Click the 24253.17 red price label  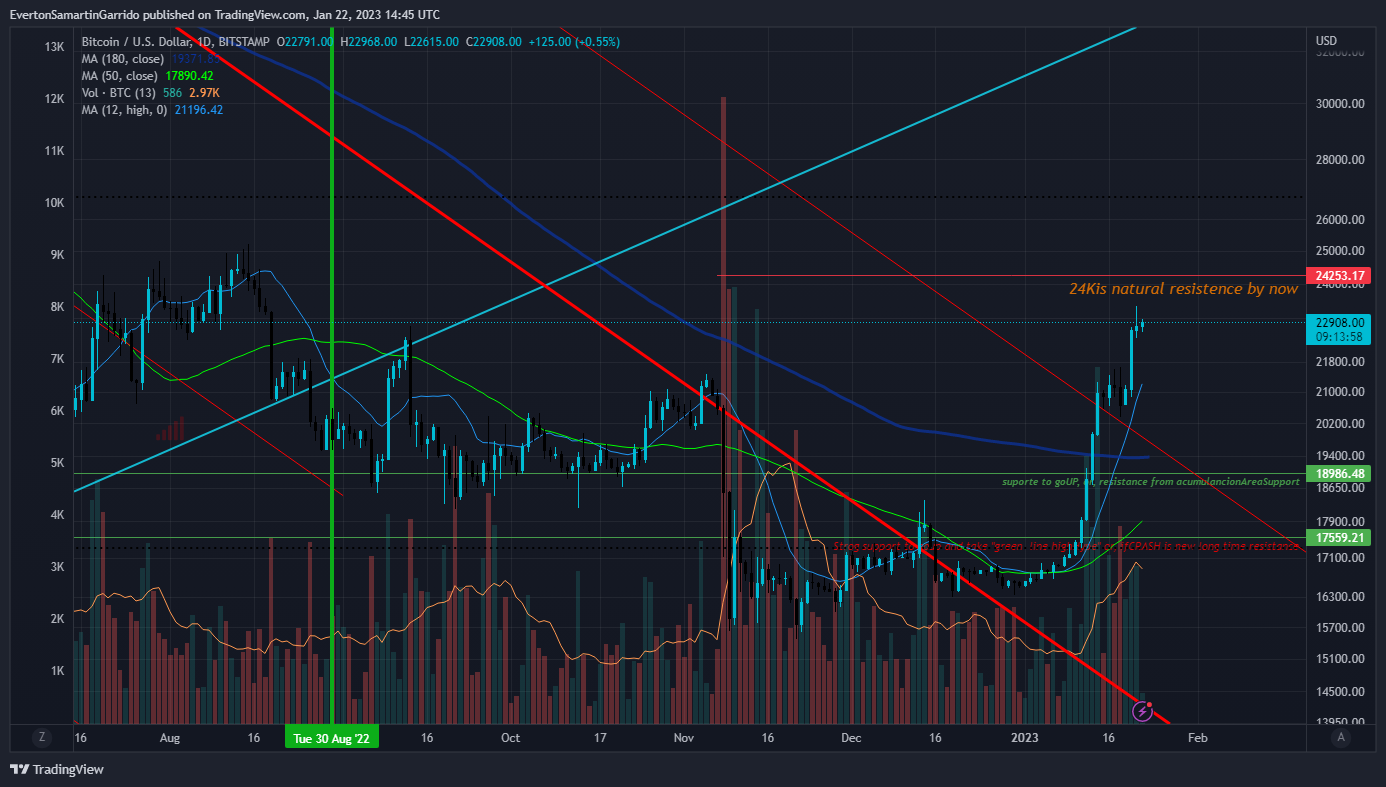[1338, 275]
